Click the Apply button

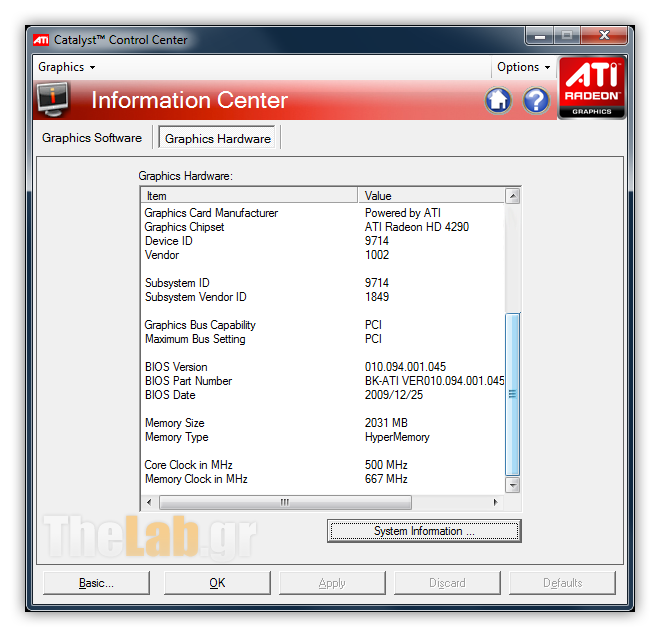(332, 583)
